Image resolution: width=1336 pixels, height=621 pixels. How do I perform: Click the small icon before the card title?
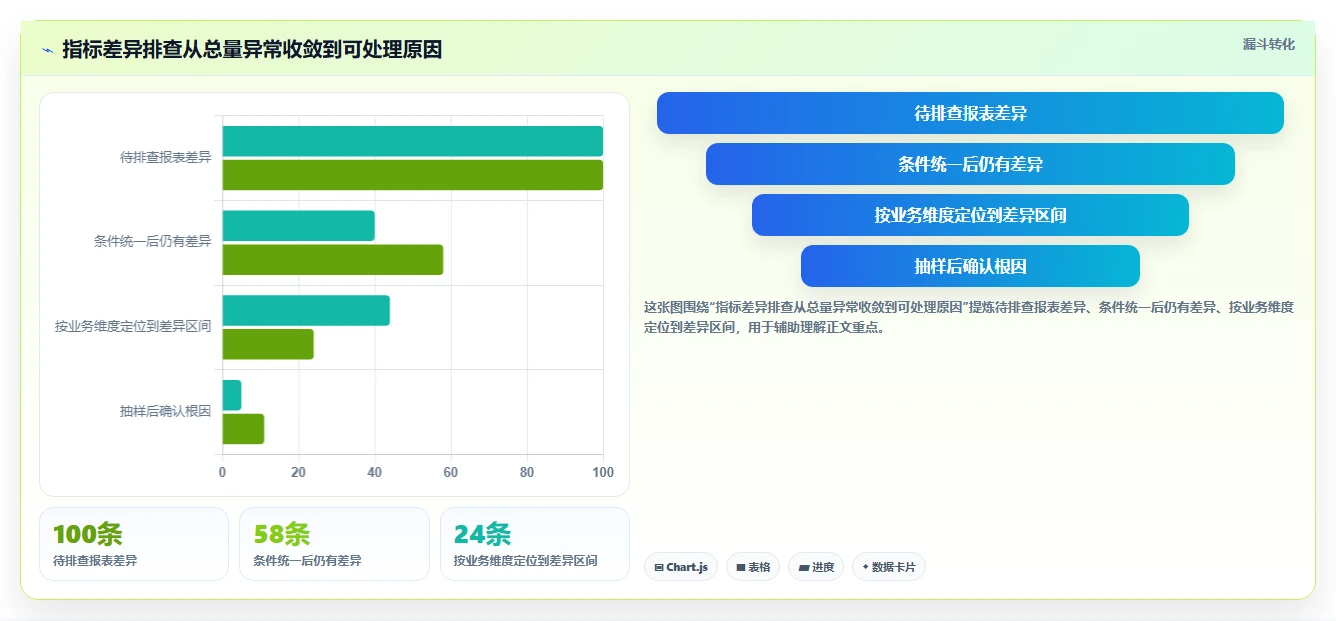click(x=48, y=50)
